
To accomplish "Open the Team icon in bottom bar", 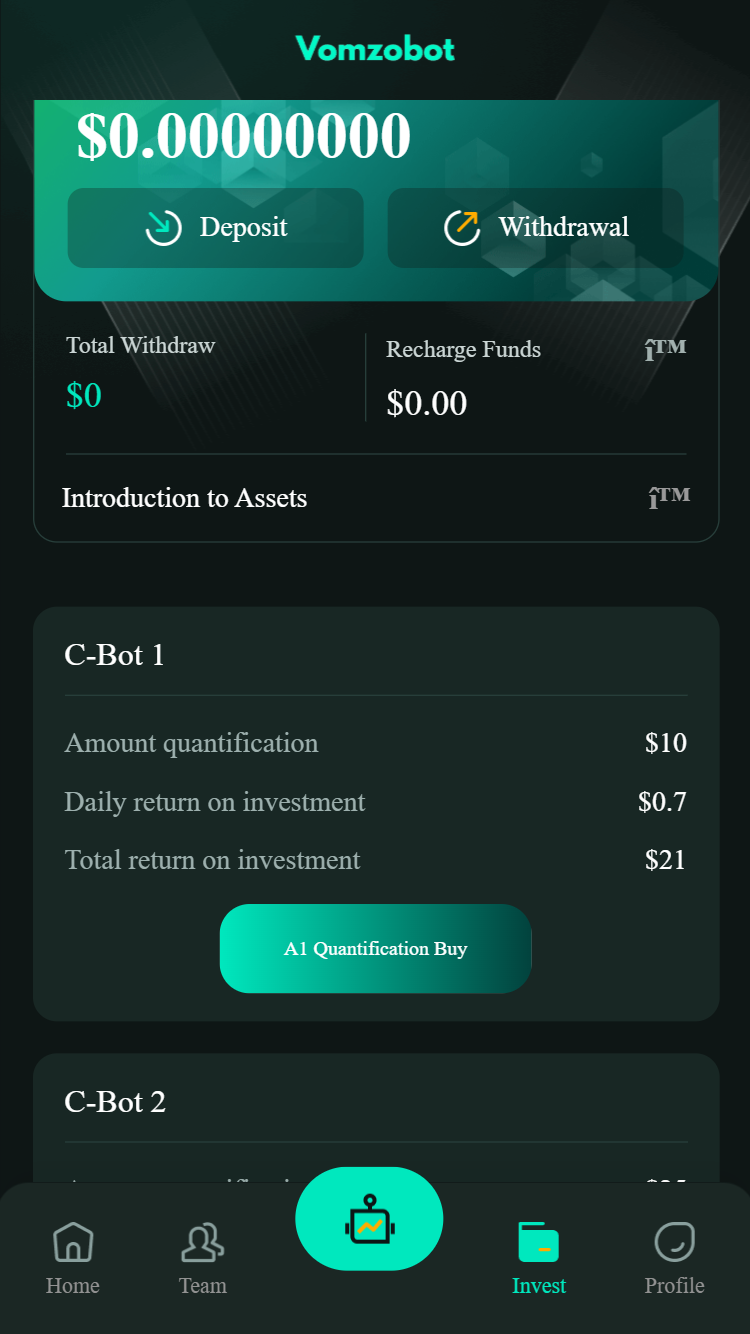I will pos(202,1242).
